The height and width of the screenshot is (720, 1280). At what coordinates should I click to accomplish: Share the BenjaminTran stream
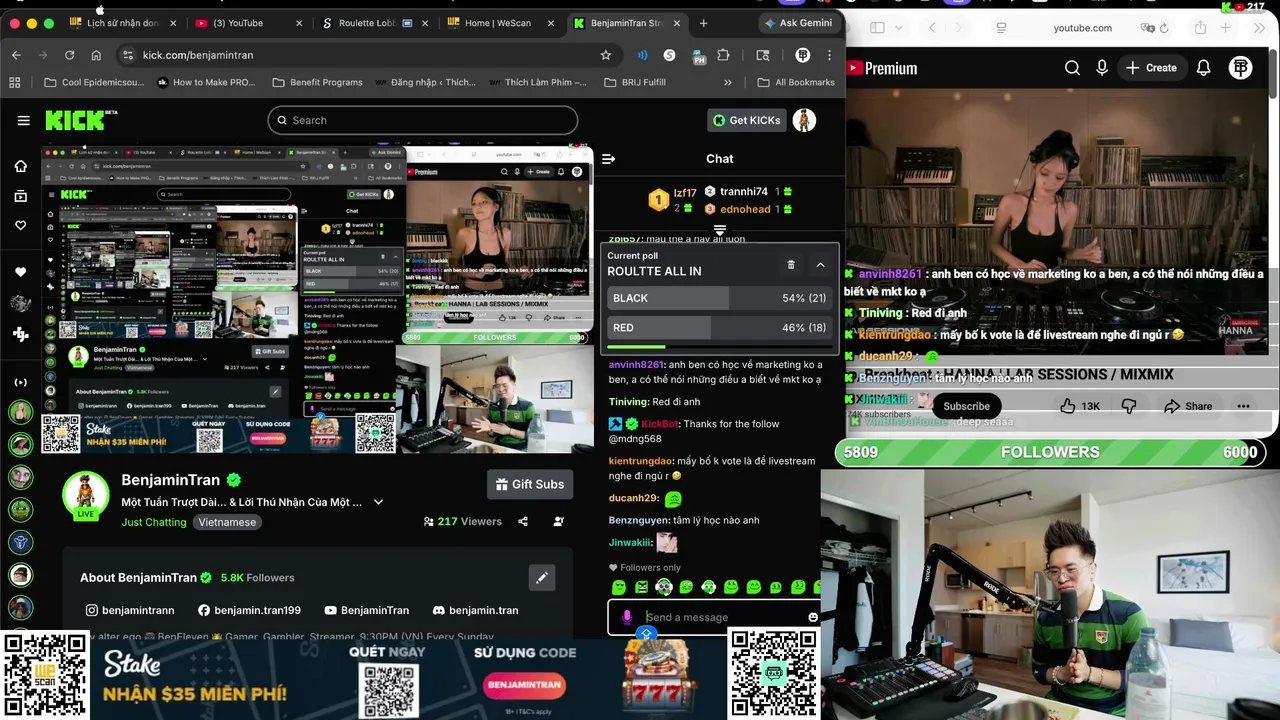click(523, 521)
